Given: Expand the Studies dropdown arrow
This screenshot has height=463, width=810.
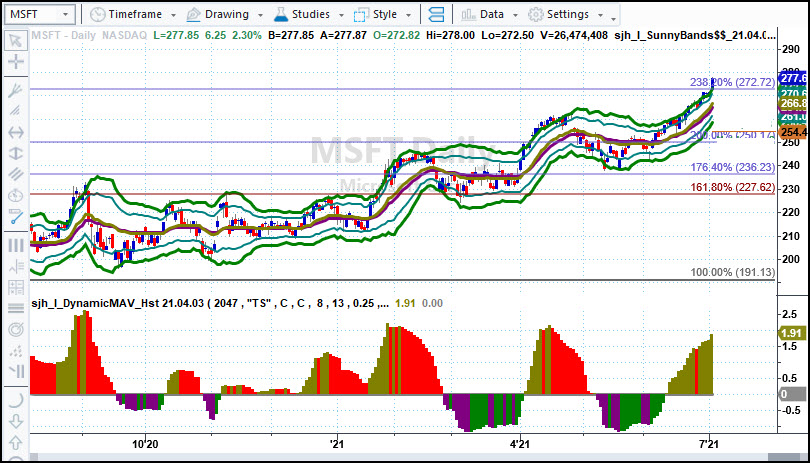Looking at the screenshot, I should point(340,16).
